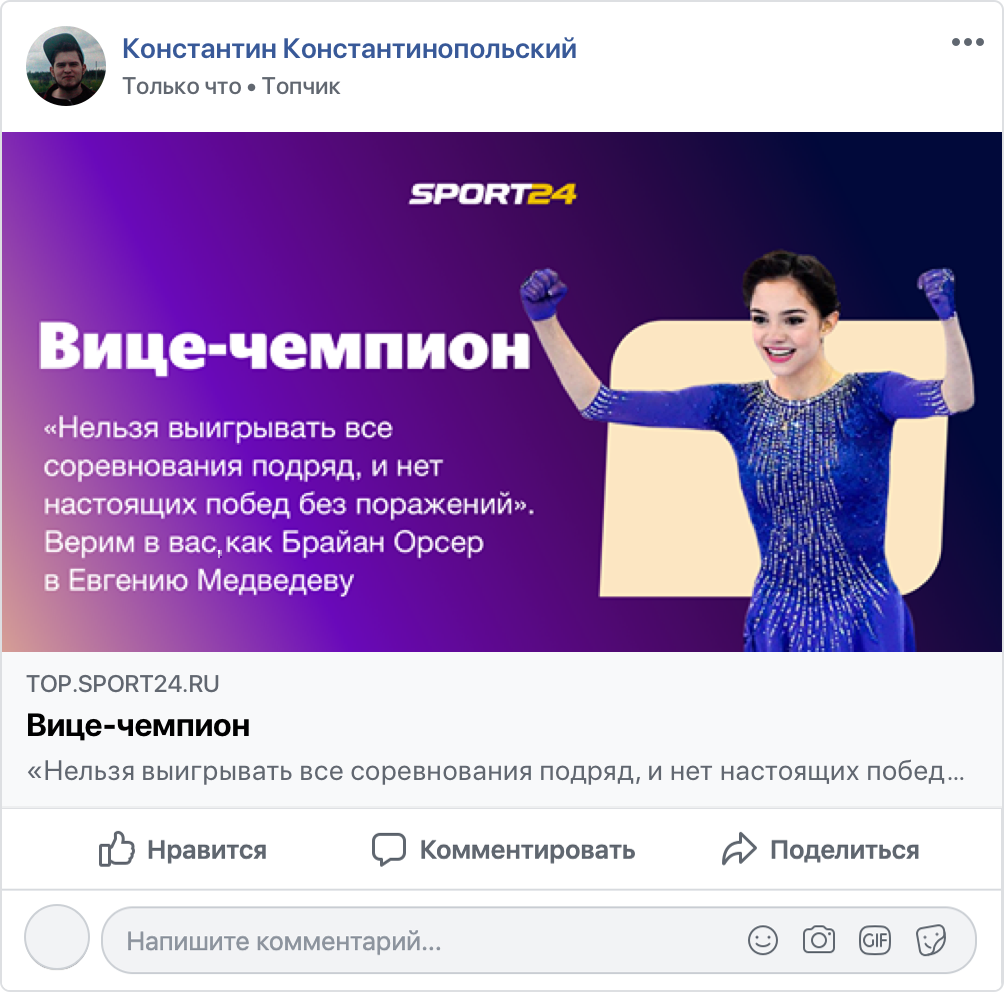
Task: Open the Вице-чемпион article title
Action: pyautogui.click(x=138, y=726)
